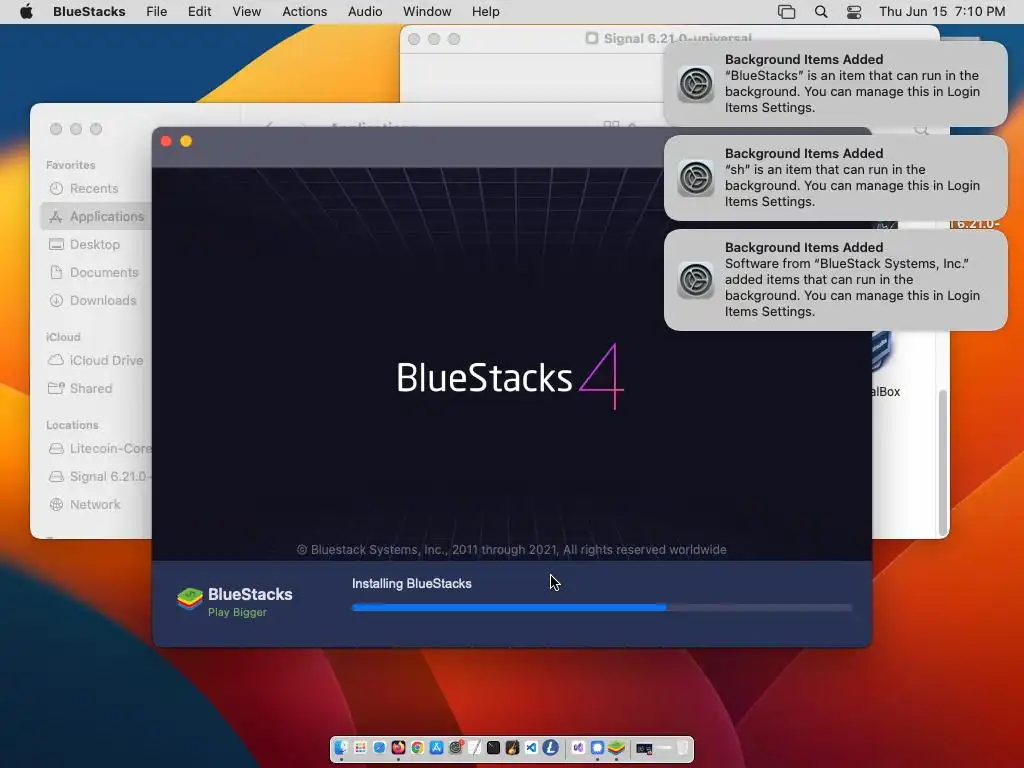Select Applications in Finder sidebar

point(97,216)
